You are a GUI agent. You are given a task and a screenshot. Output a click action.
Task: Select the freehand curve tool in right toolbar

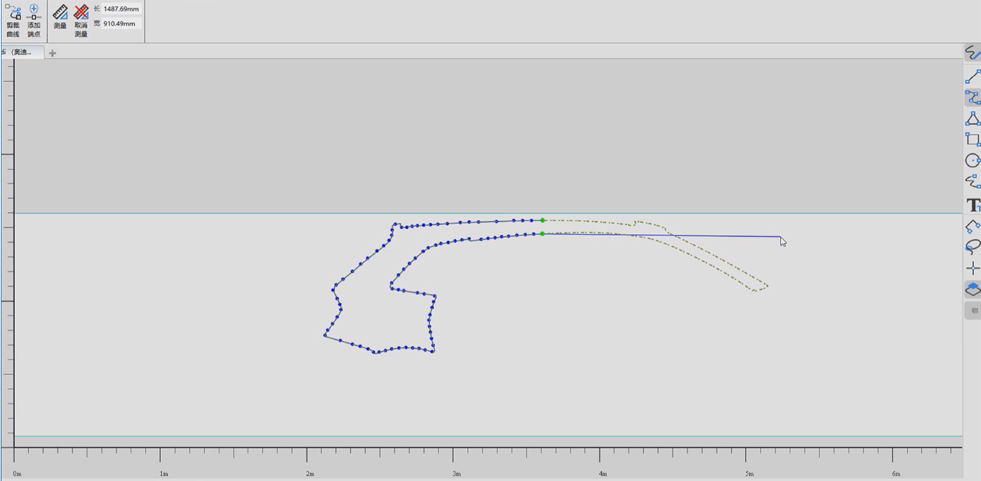pos(972,53)
